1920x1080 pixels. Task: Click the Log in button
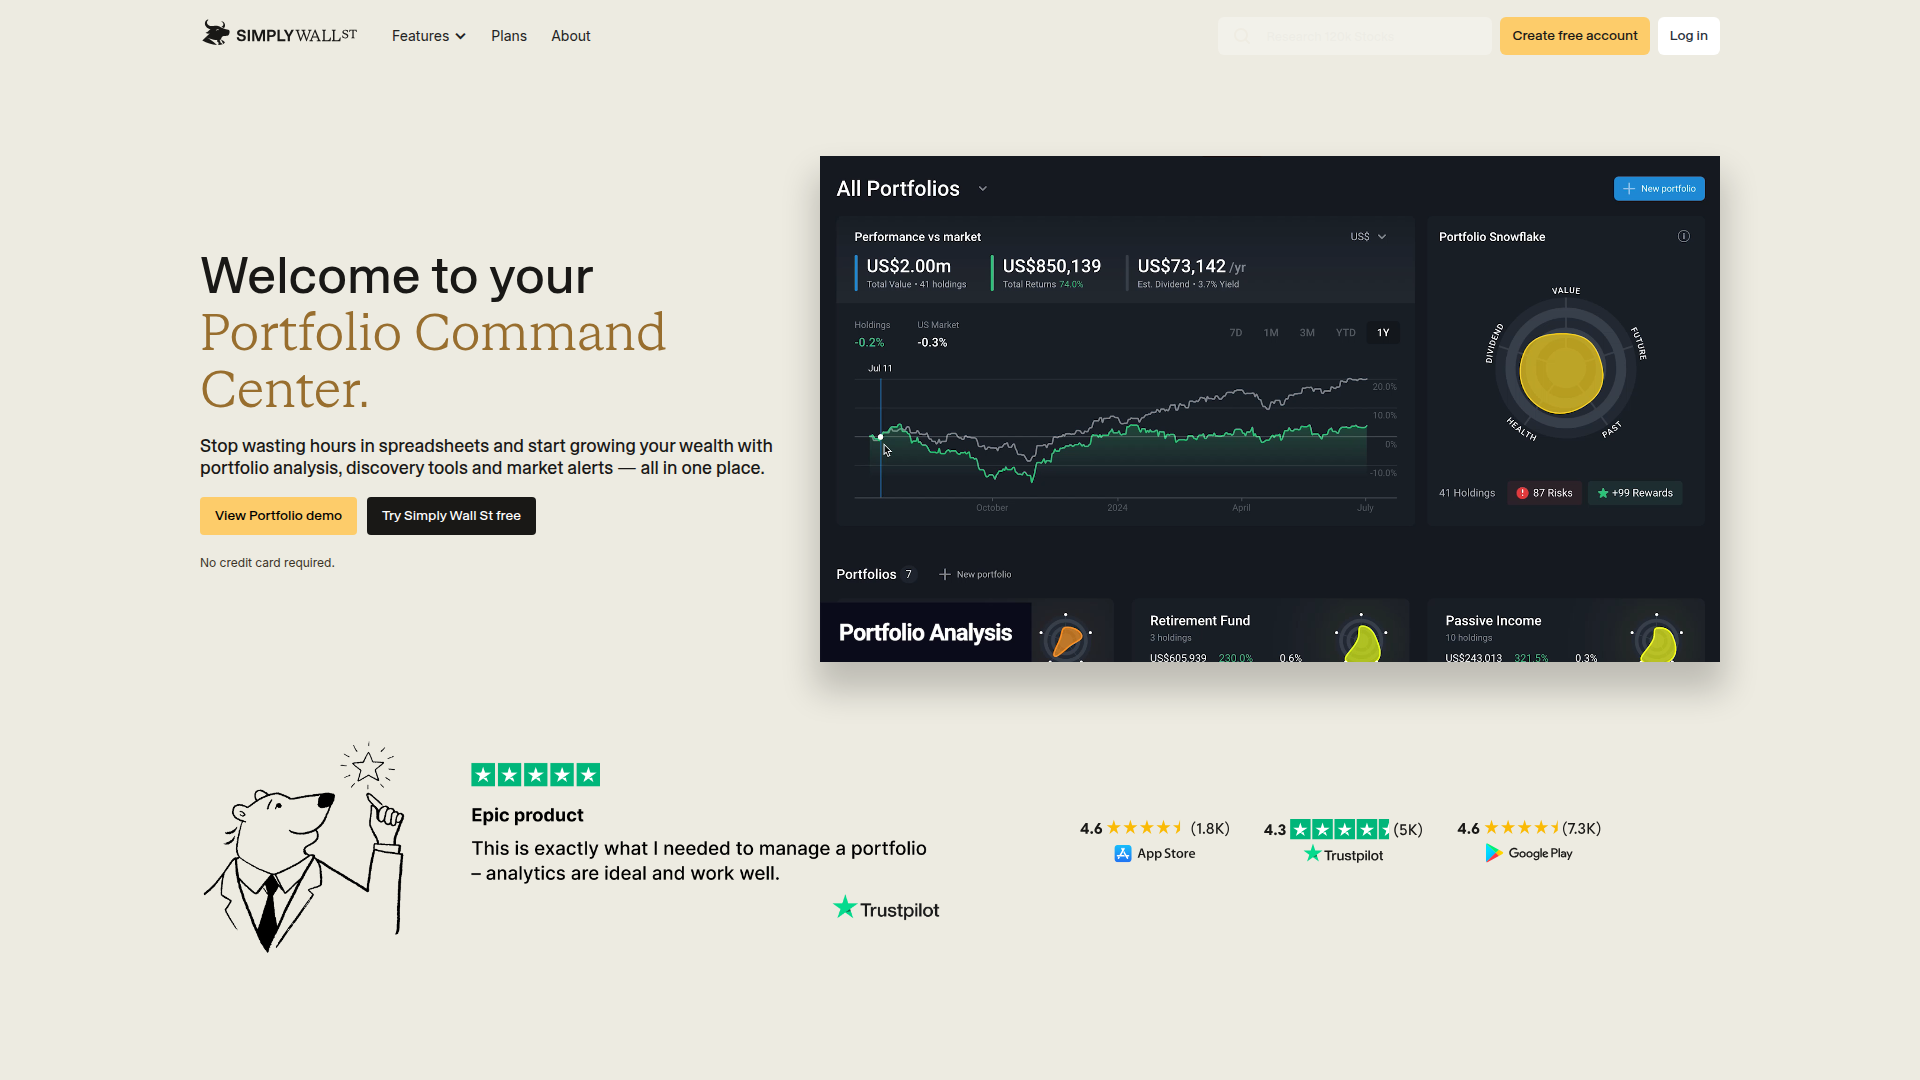1688,36
